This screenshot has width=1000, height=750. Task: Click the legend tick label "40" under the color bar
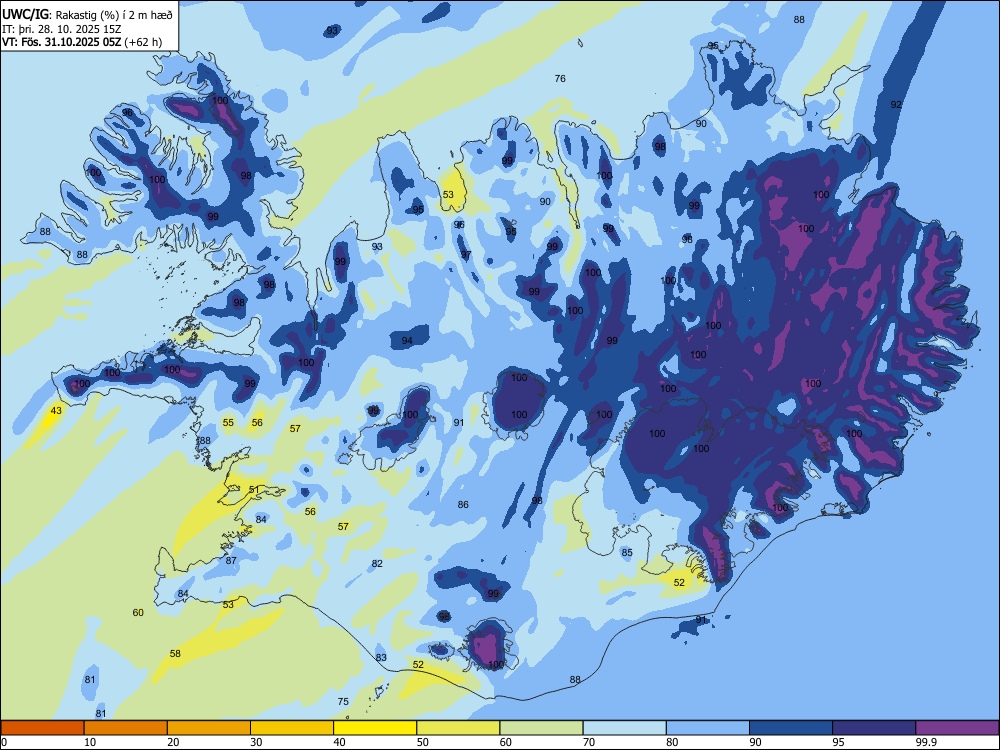(x=339, y=742)
